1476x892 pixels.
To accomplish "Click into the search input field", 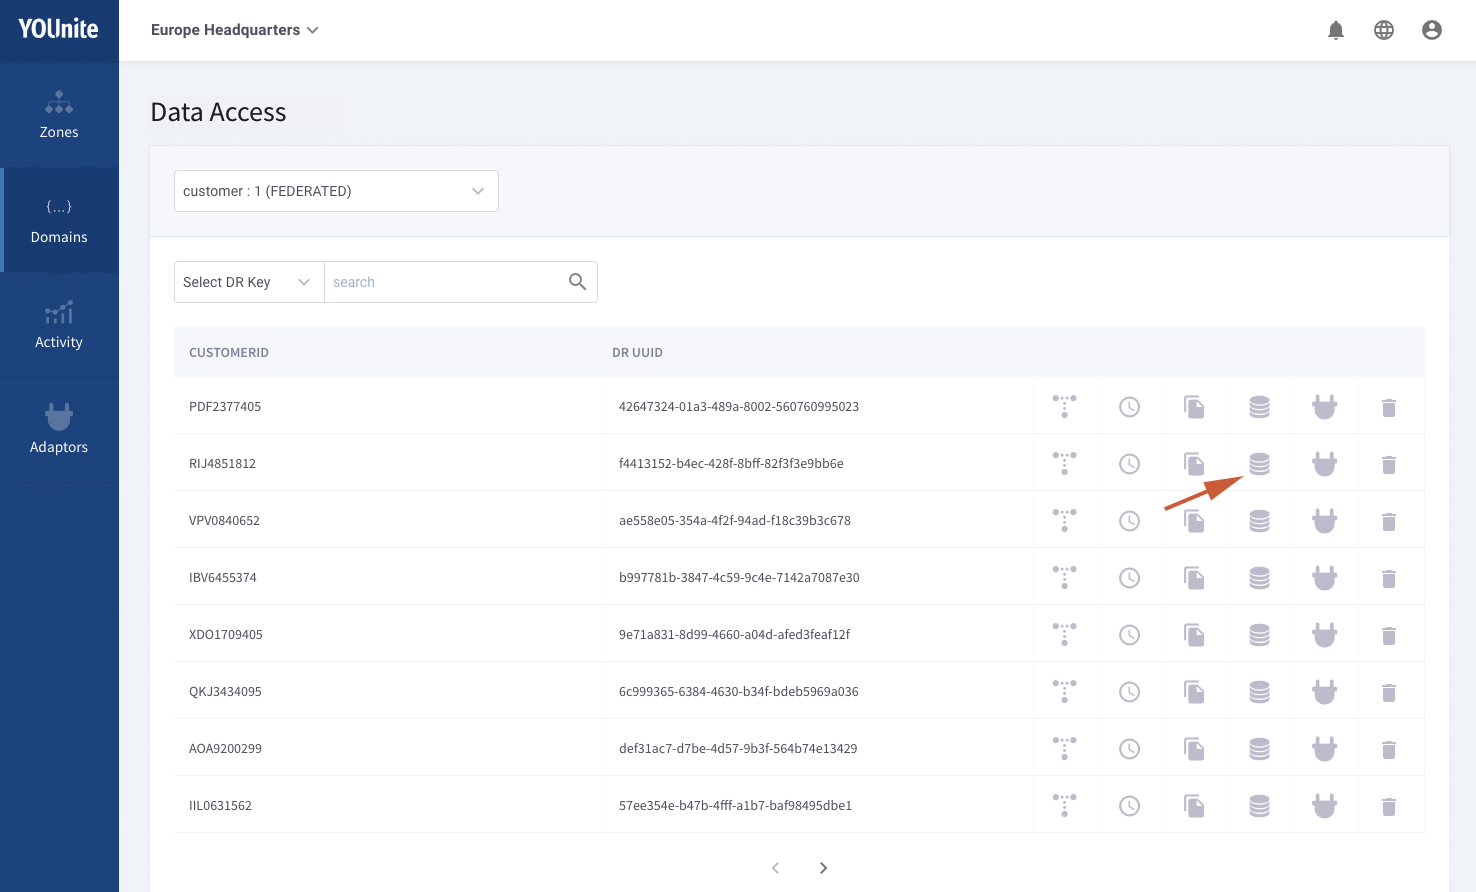I will pyautogui.click(x=445, y=282).
